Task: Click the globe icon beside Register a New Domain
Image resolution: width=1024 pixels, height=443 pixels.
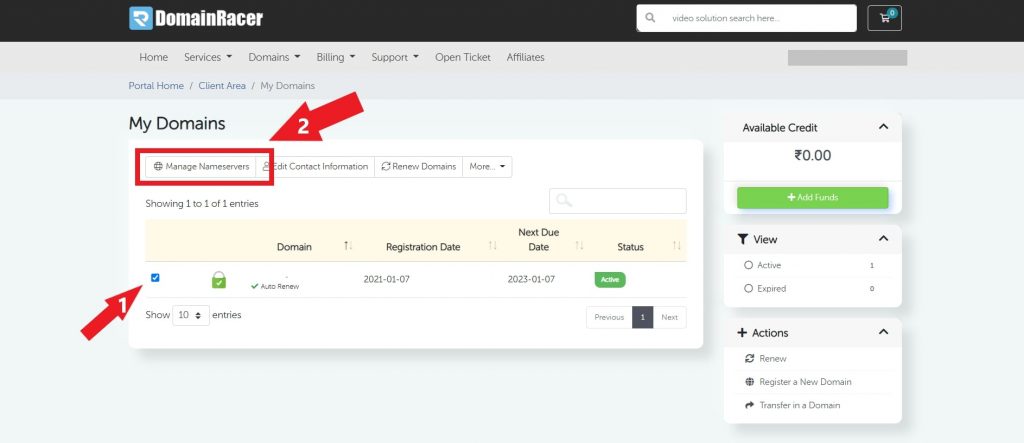Action: (750, 382)
